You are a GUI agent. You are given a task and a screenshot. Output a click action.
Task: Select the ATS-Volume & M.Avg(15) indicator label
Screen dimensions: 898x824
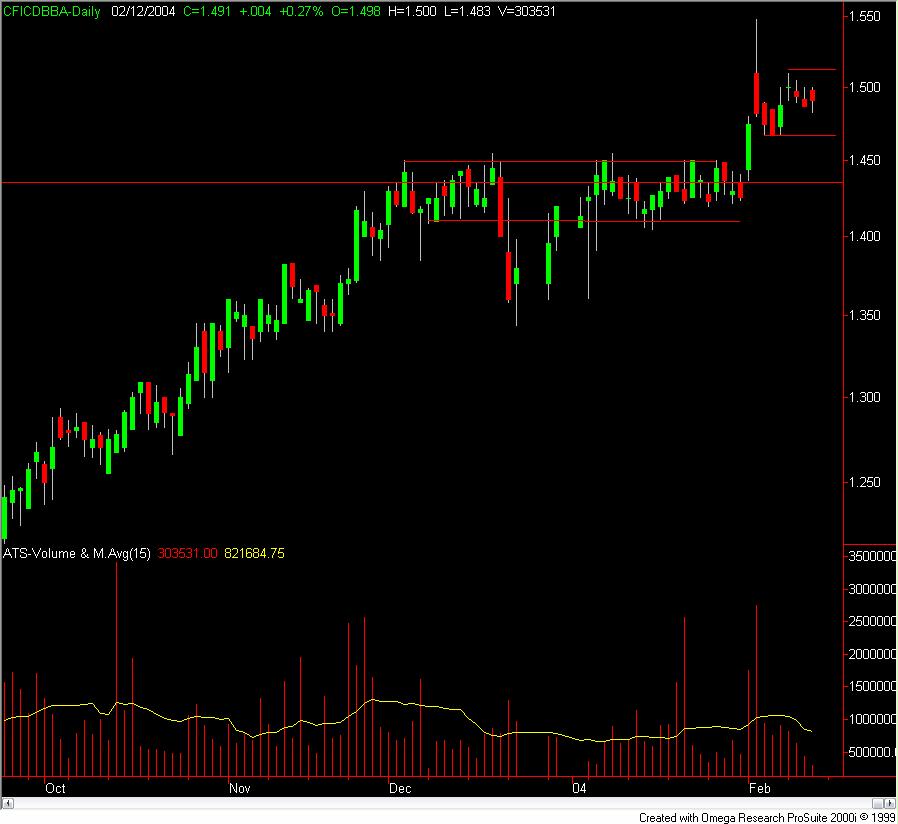(x=77, y=553)
